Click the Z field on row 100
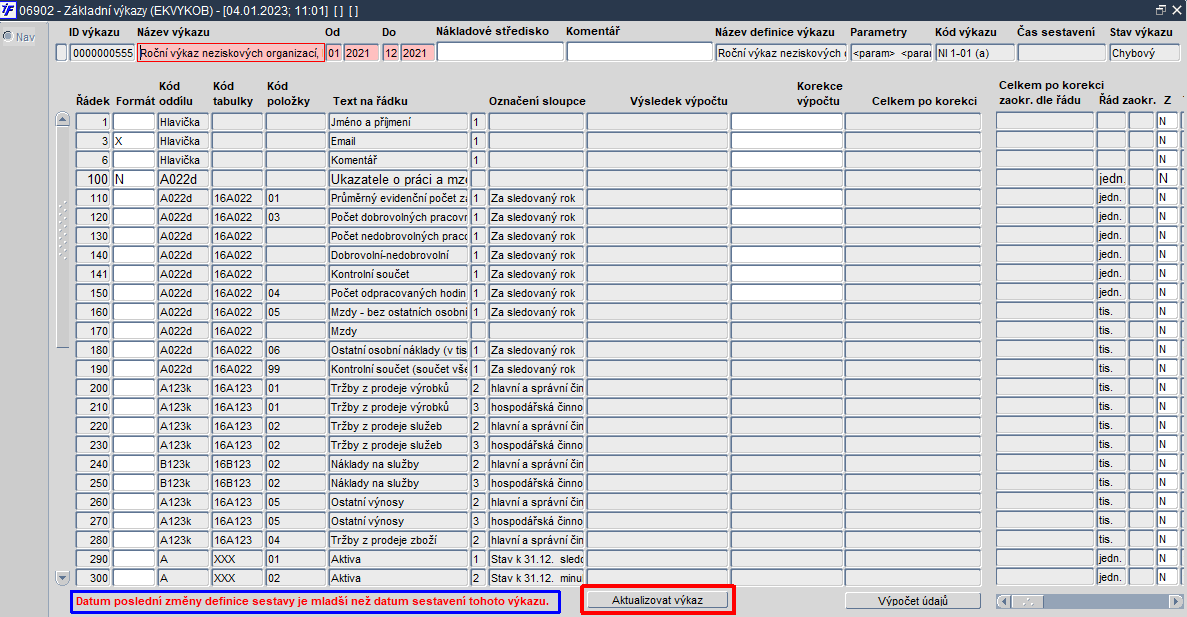Viewport: 1187px width, 617px height. tap(1167, 179)
